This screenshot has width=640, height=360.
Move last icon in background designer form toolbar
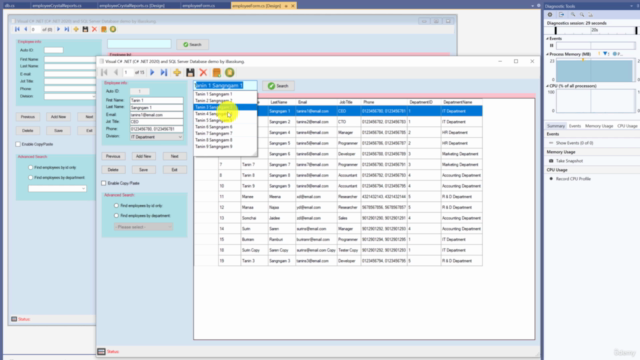click(67, 29)
